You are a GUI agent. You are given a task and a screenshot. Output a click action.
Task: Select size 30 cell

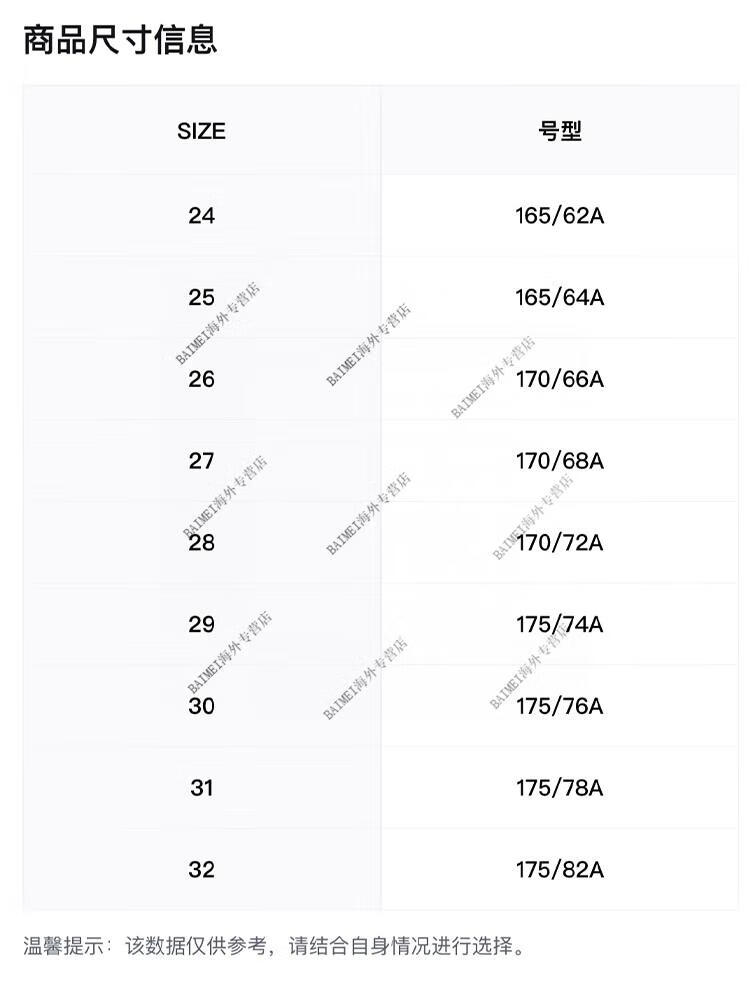coord(202,706)
